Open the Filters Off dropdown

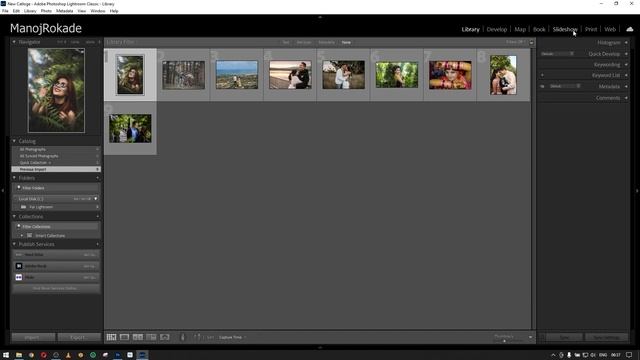(x=516, y=42)
